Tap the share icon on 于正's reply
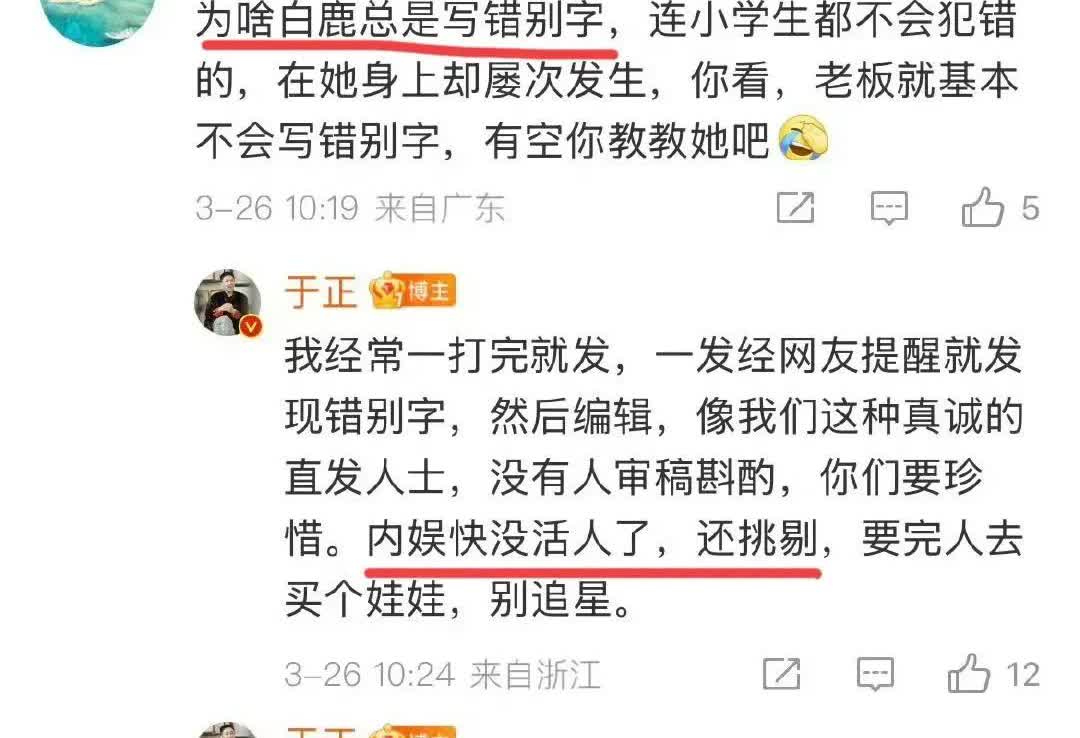This screenshot has height=738, width=1080. pyautogui.click(x=782, y=673)
